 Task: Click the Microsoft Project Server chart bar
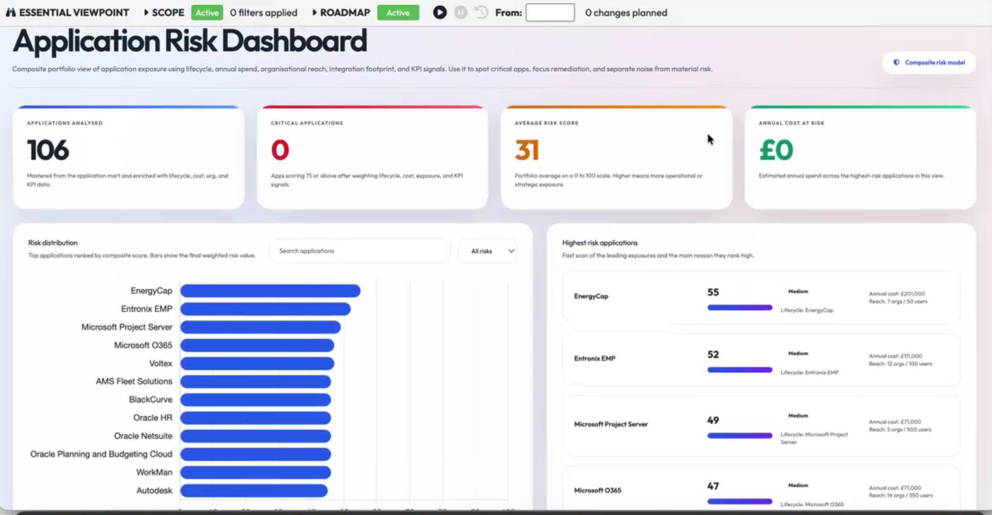261,327
